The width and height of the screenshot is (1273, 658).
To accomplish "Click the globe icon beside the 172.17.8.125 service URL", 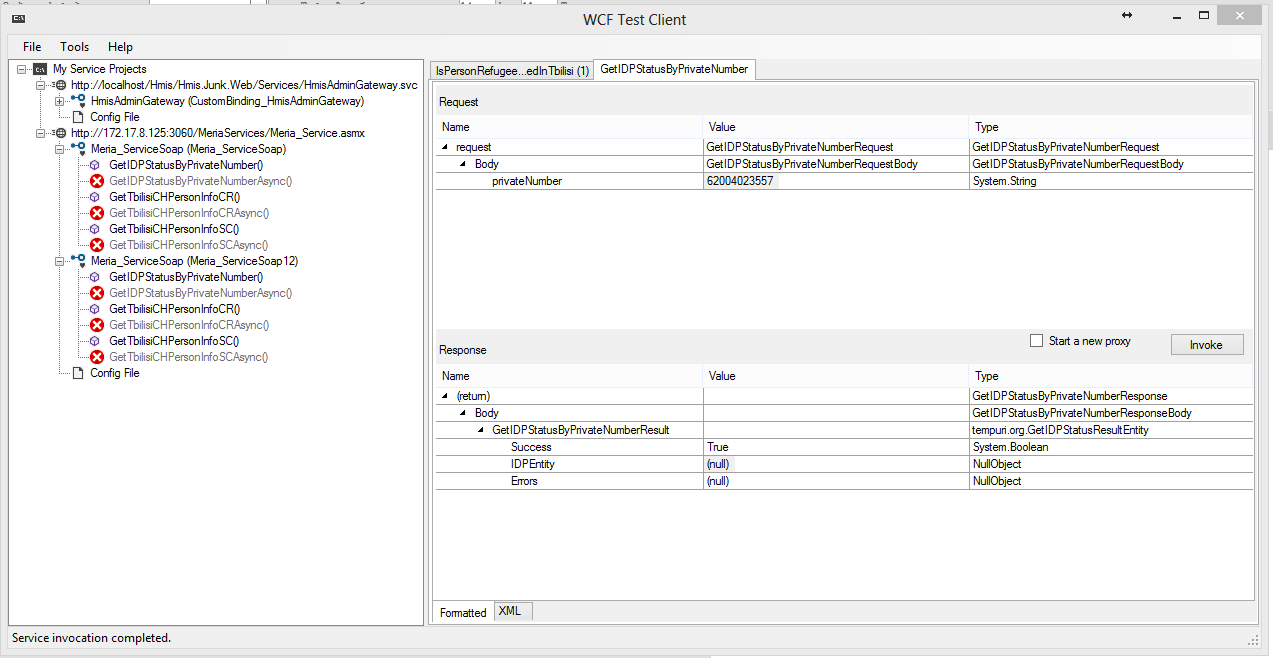I will point(61,133).
